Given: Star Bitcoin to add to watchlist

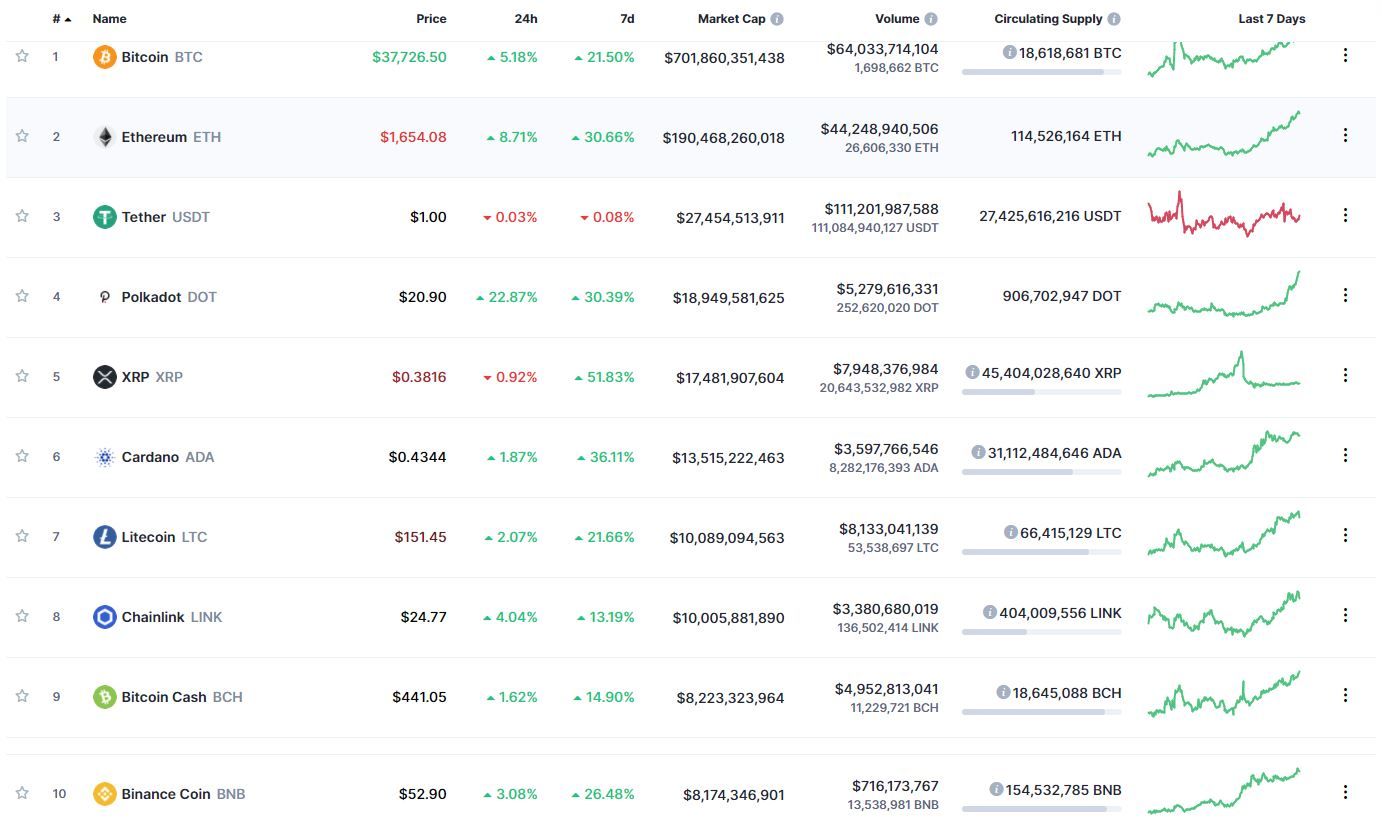Looking at the screenshot, I should click(22, 56).
